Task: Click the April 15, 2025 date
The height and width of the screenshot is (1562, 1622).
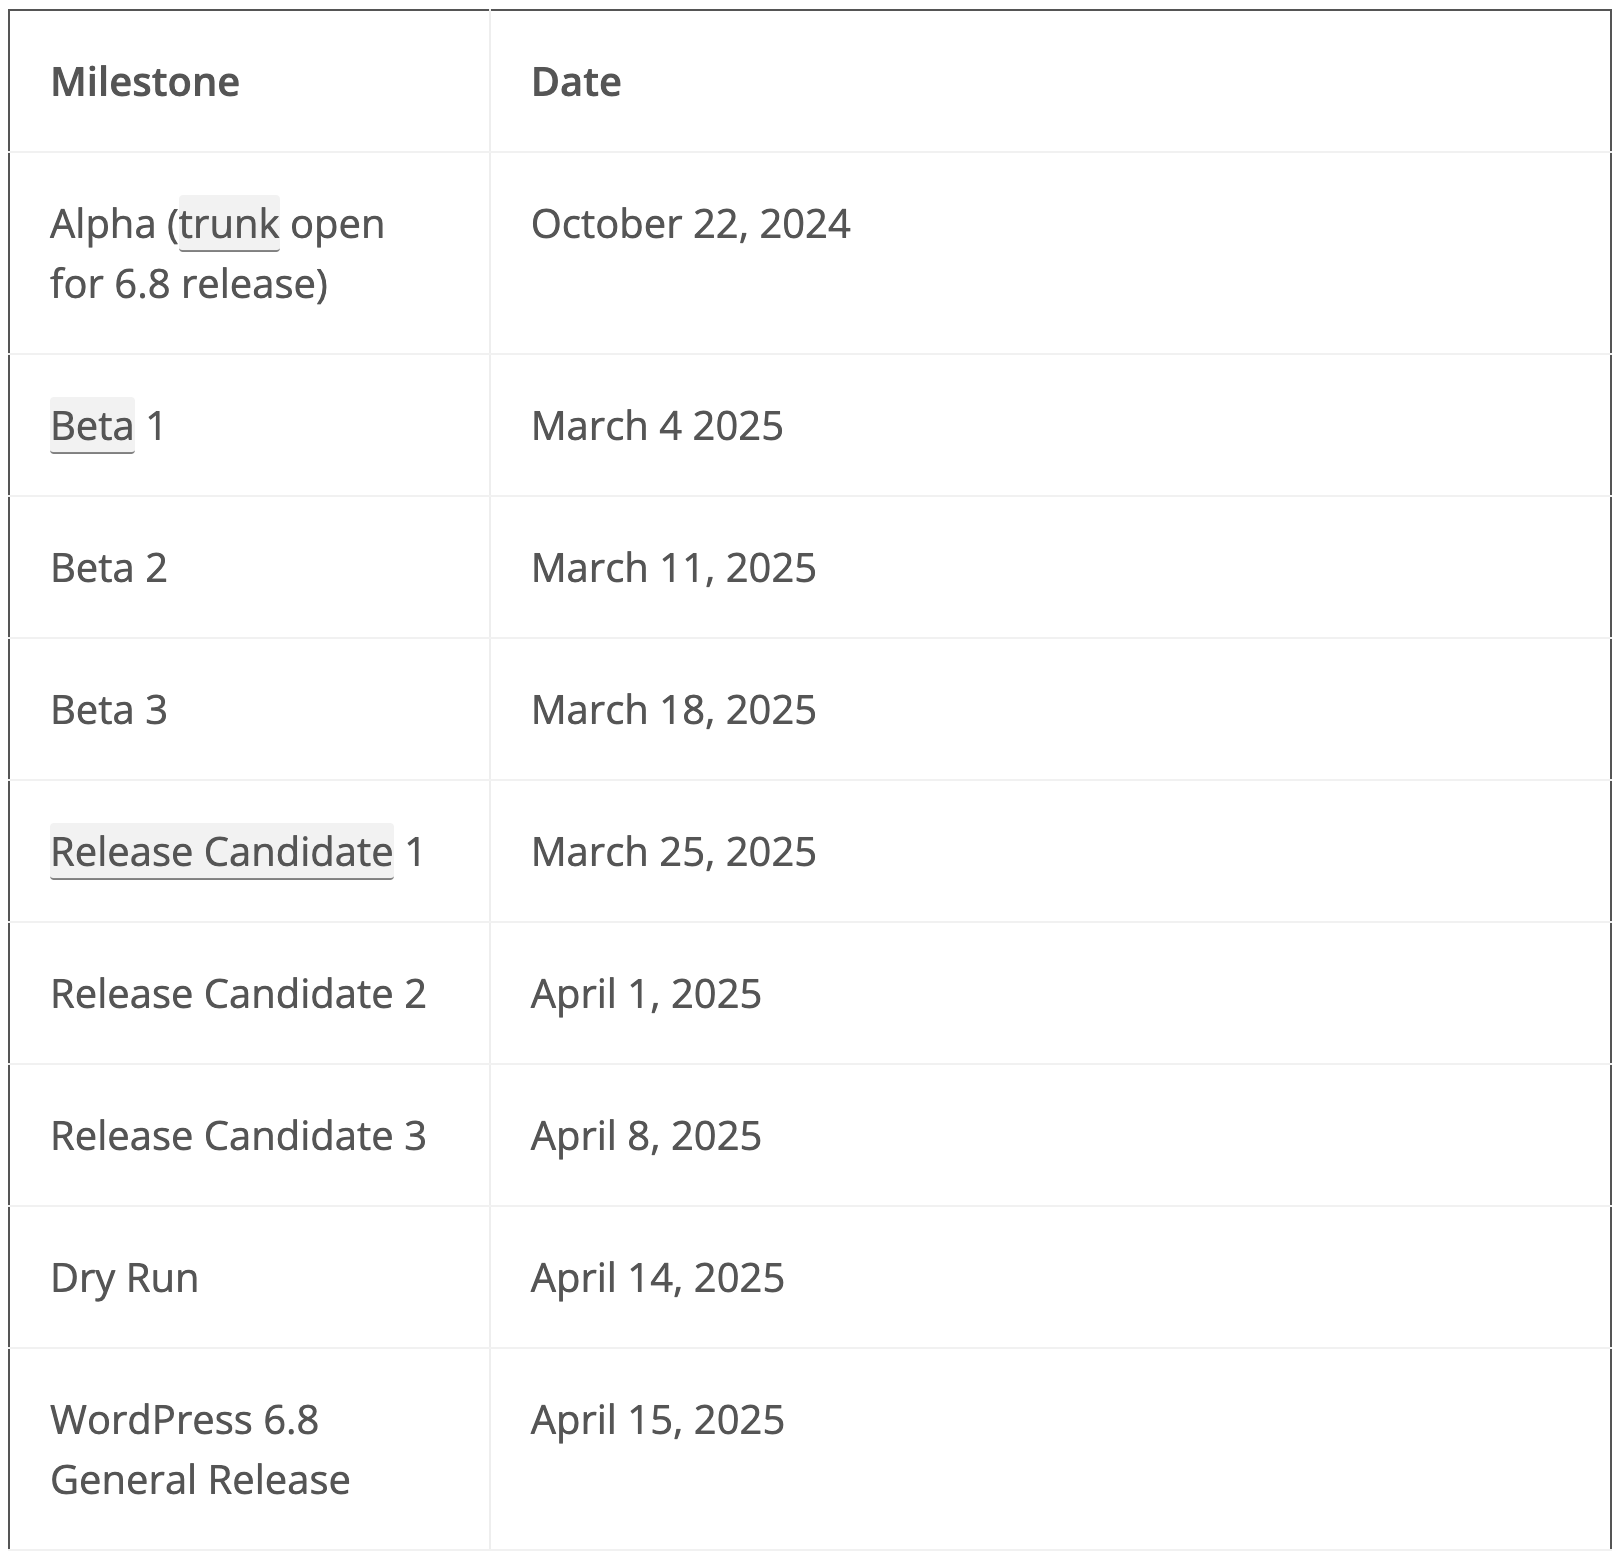Action: click(x=657, y=1420)
